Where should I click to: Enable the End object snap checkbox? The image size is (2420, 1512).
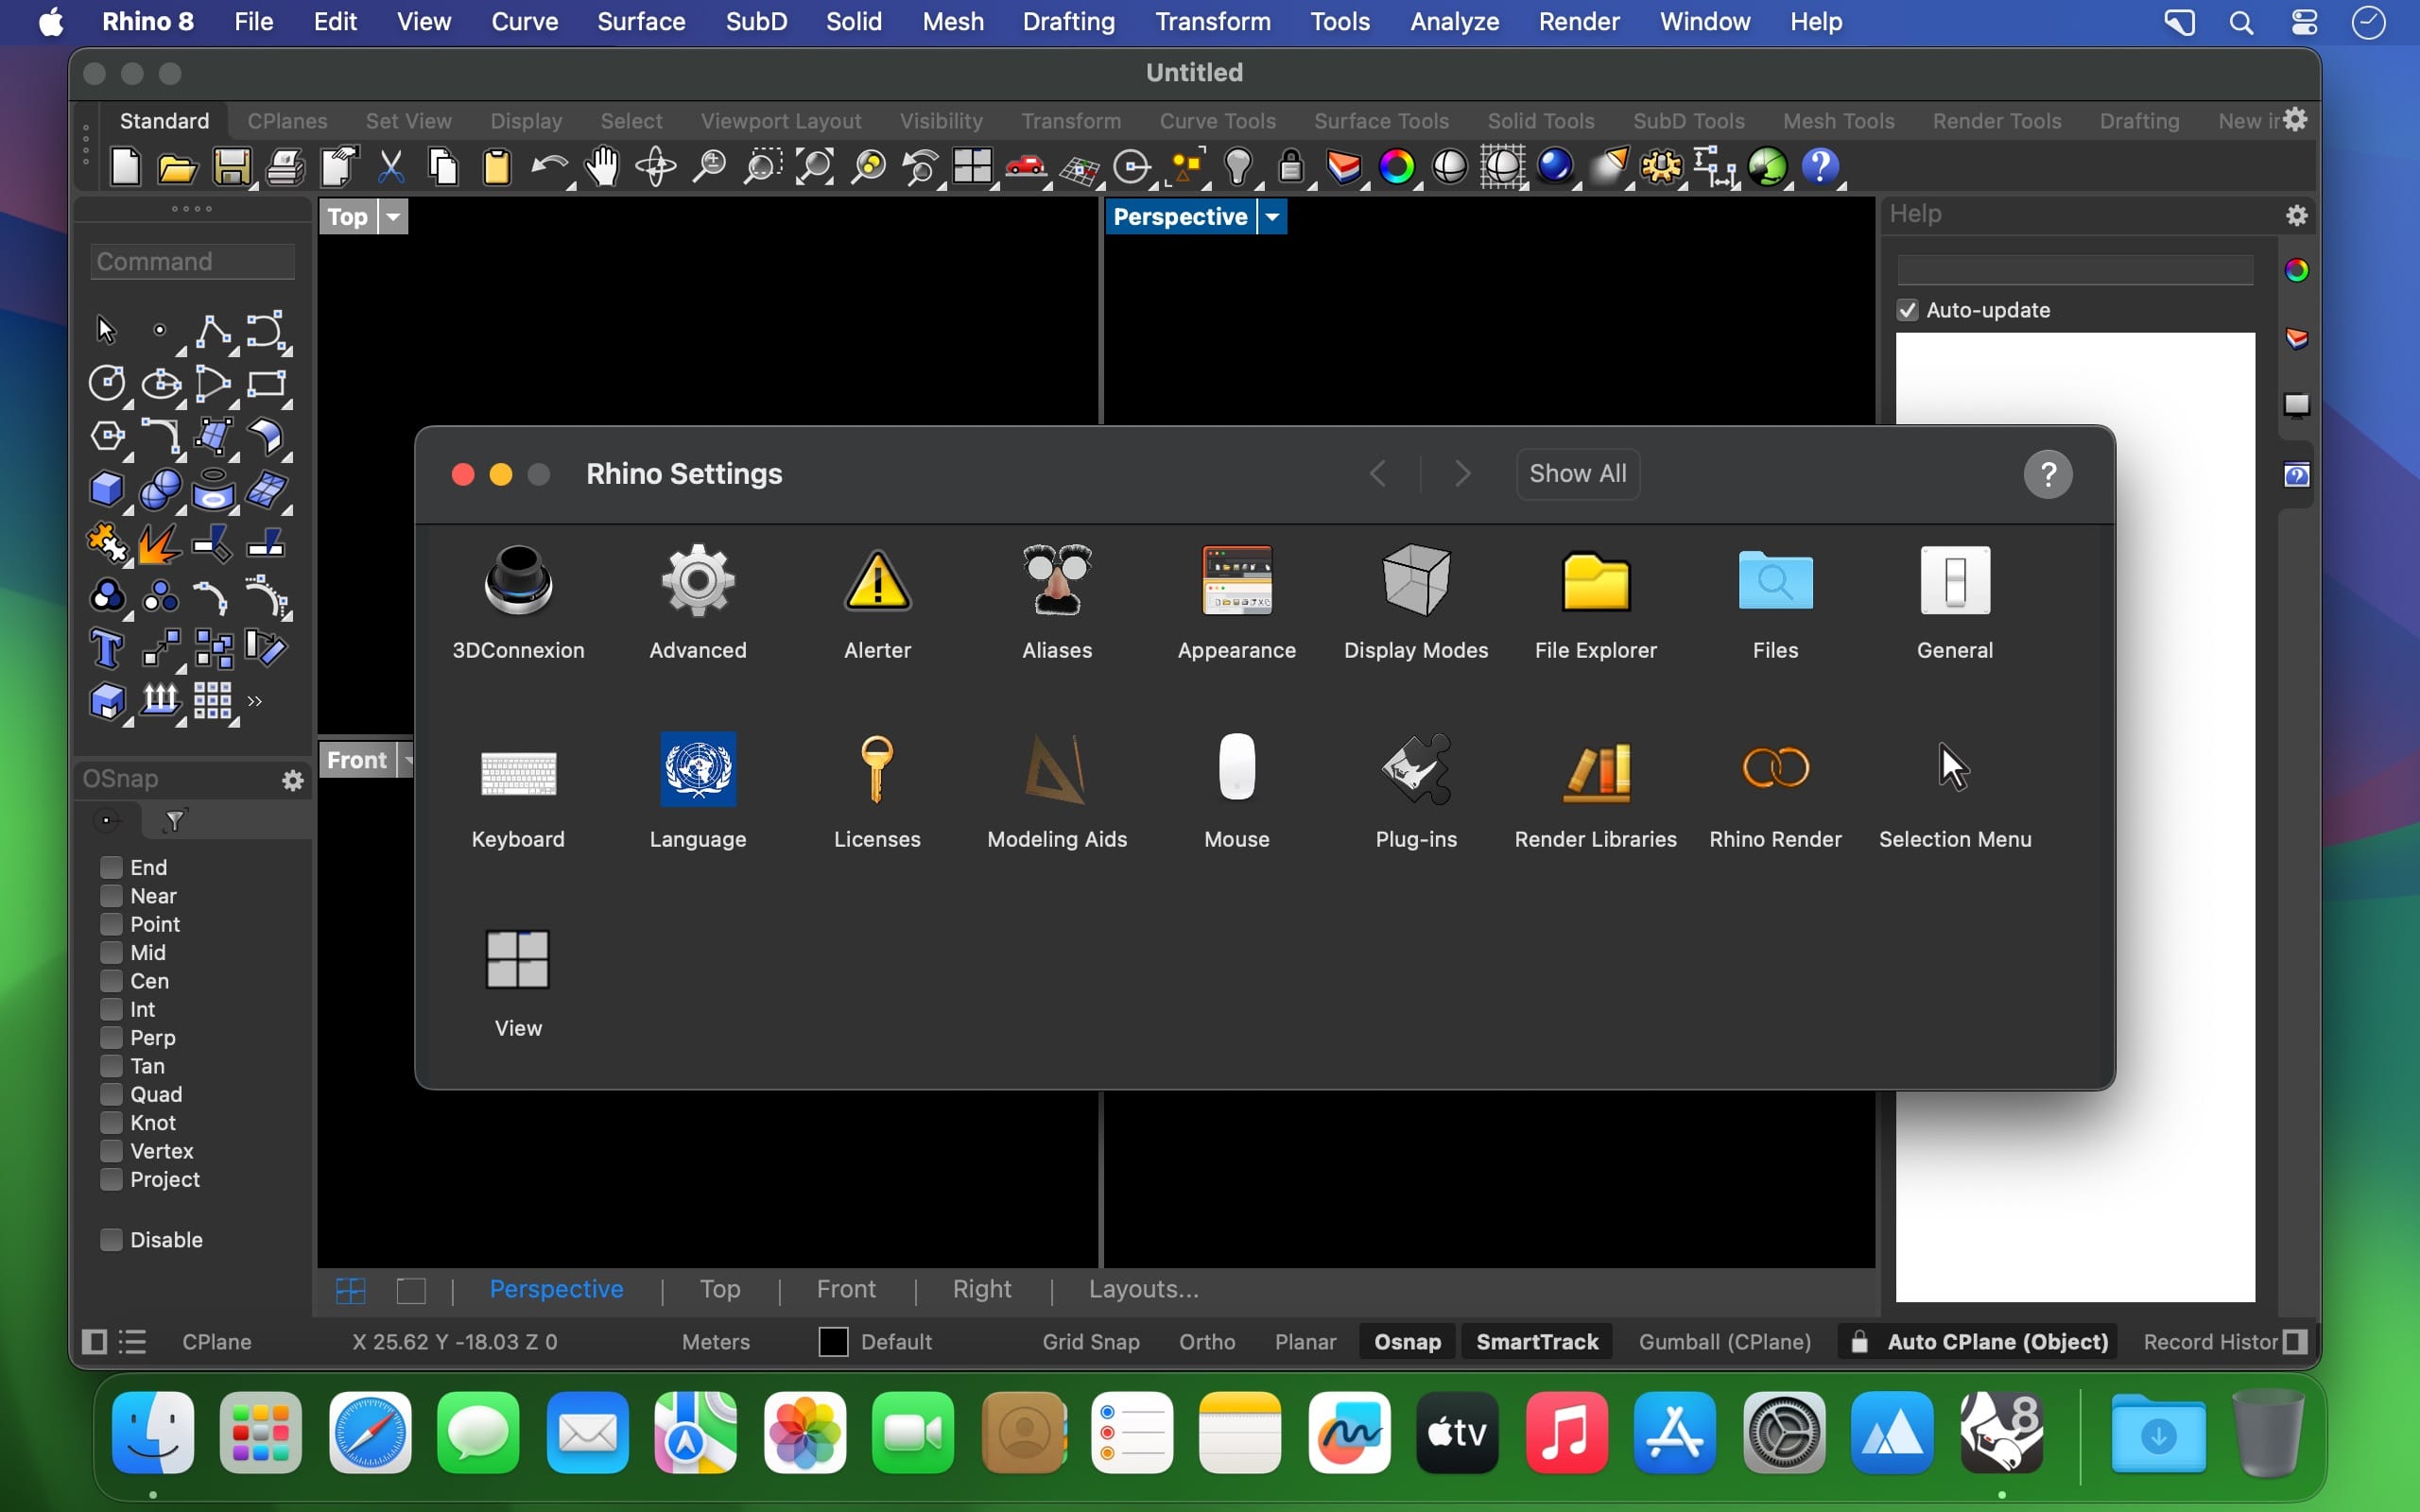pyautogui.click(x=111, y=867)
